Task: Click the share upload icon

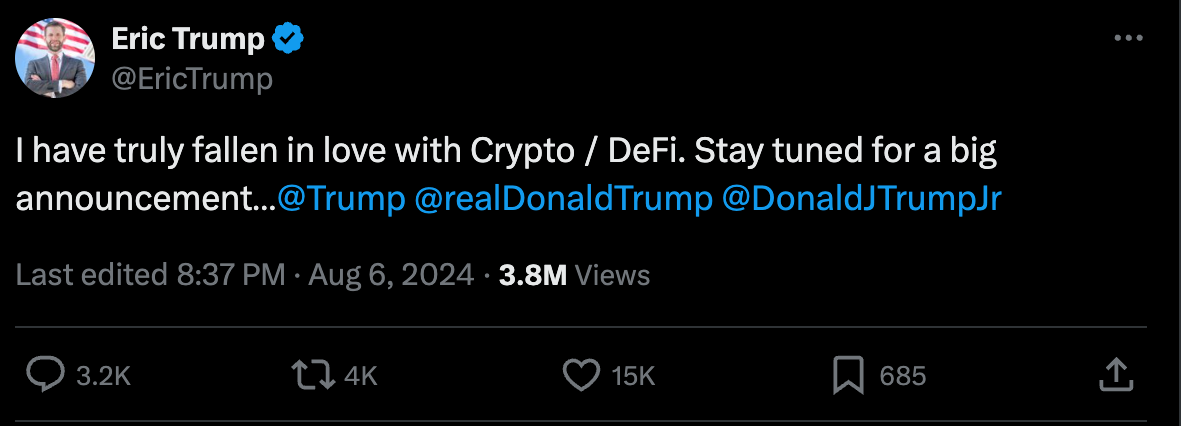Action: pos(1114,375)
